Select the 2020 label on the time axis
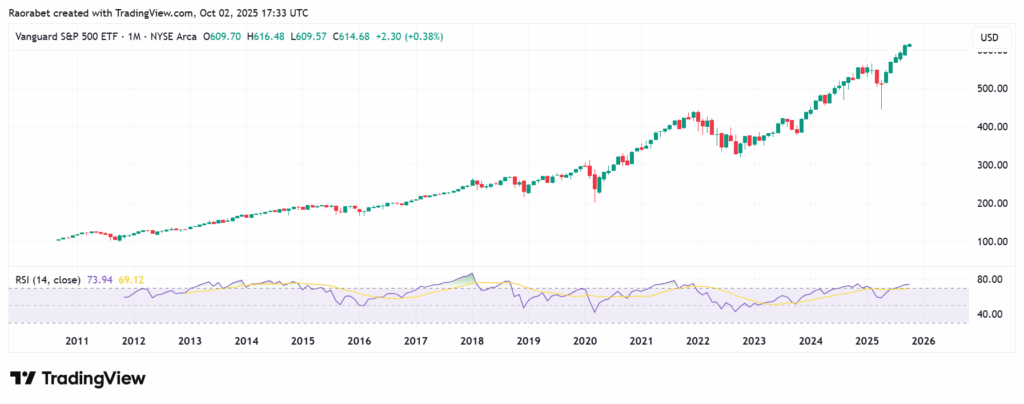The height and width of the screenshot is (404, 1024). [584, 341]
